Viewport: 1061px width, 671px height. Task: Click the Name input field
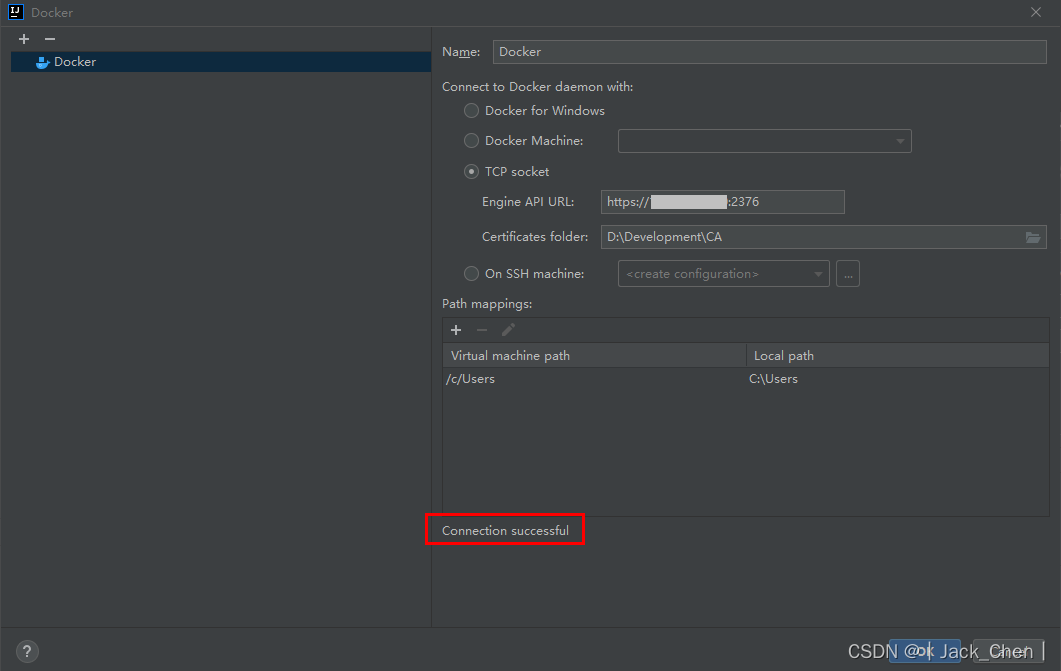(769, 52)
